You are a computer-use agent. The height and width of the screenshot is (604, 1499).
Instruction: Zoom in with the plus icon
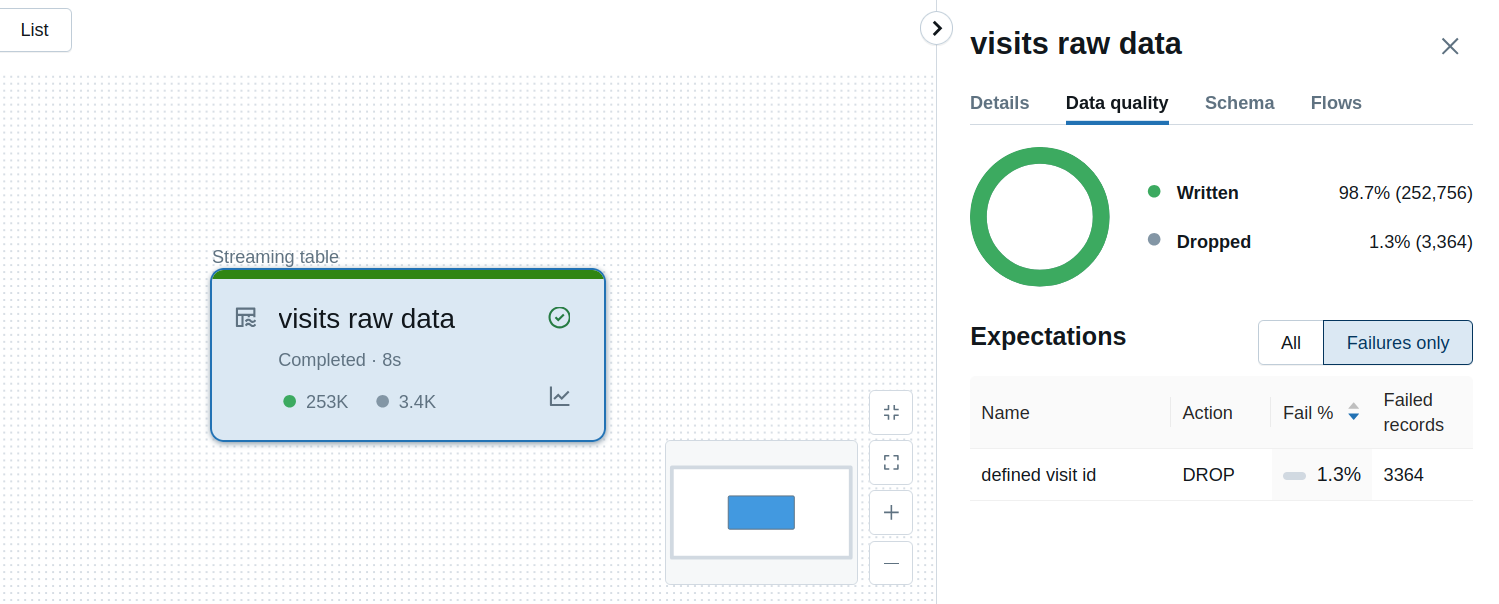[891, 512]
